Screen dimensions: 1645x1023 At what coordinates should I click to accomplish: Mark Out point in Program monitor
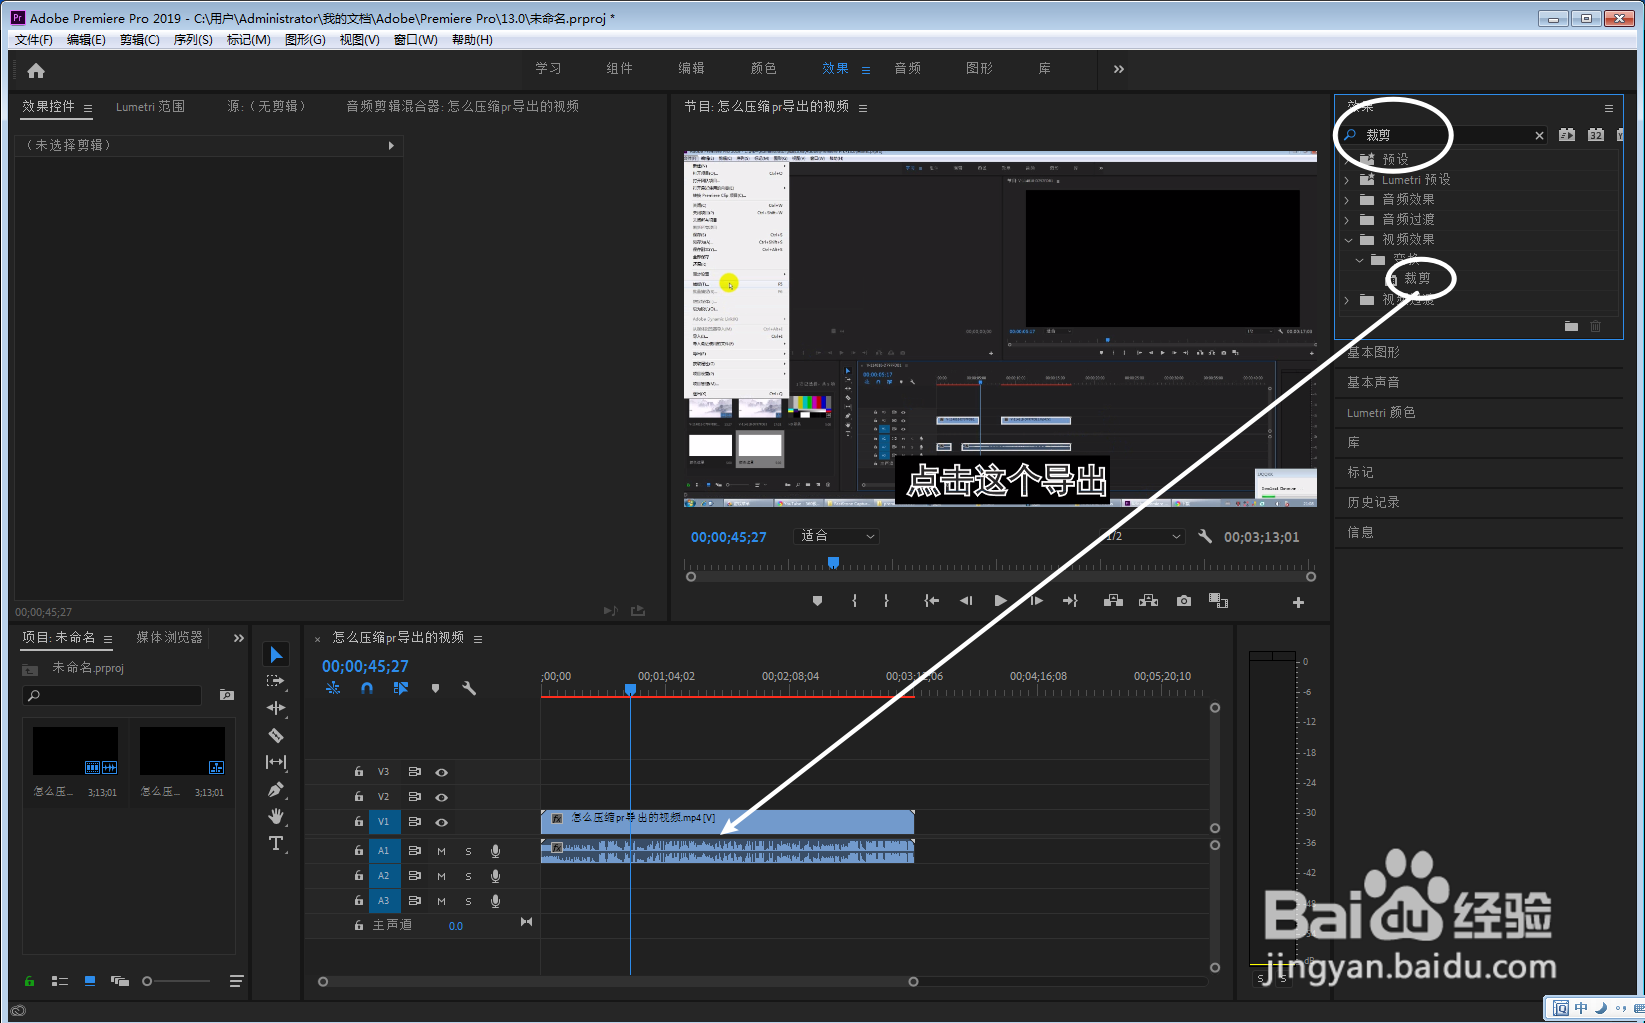click(886, 601)
